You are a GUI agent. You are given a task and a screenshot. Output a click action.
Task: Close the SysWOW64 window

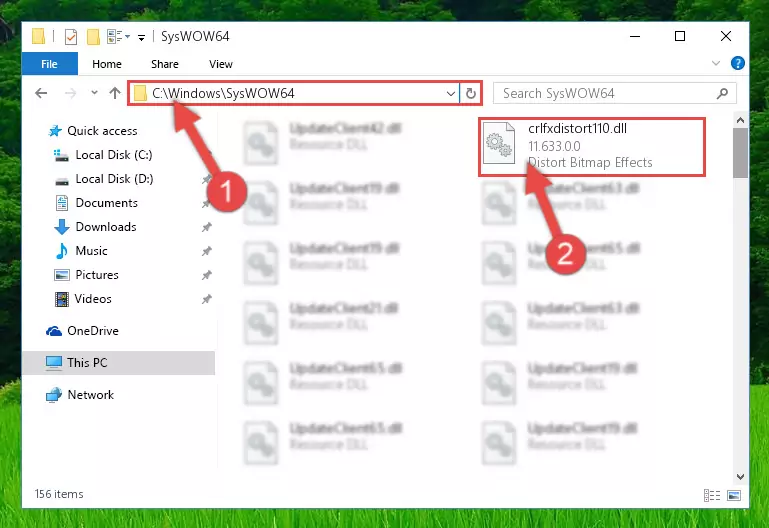(x=726, y=36)
